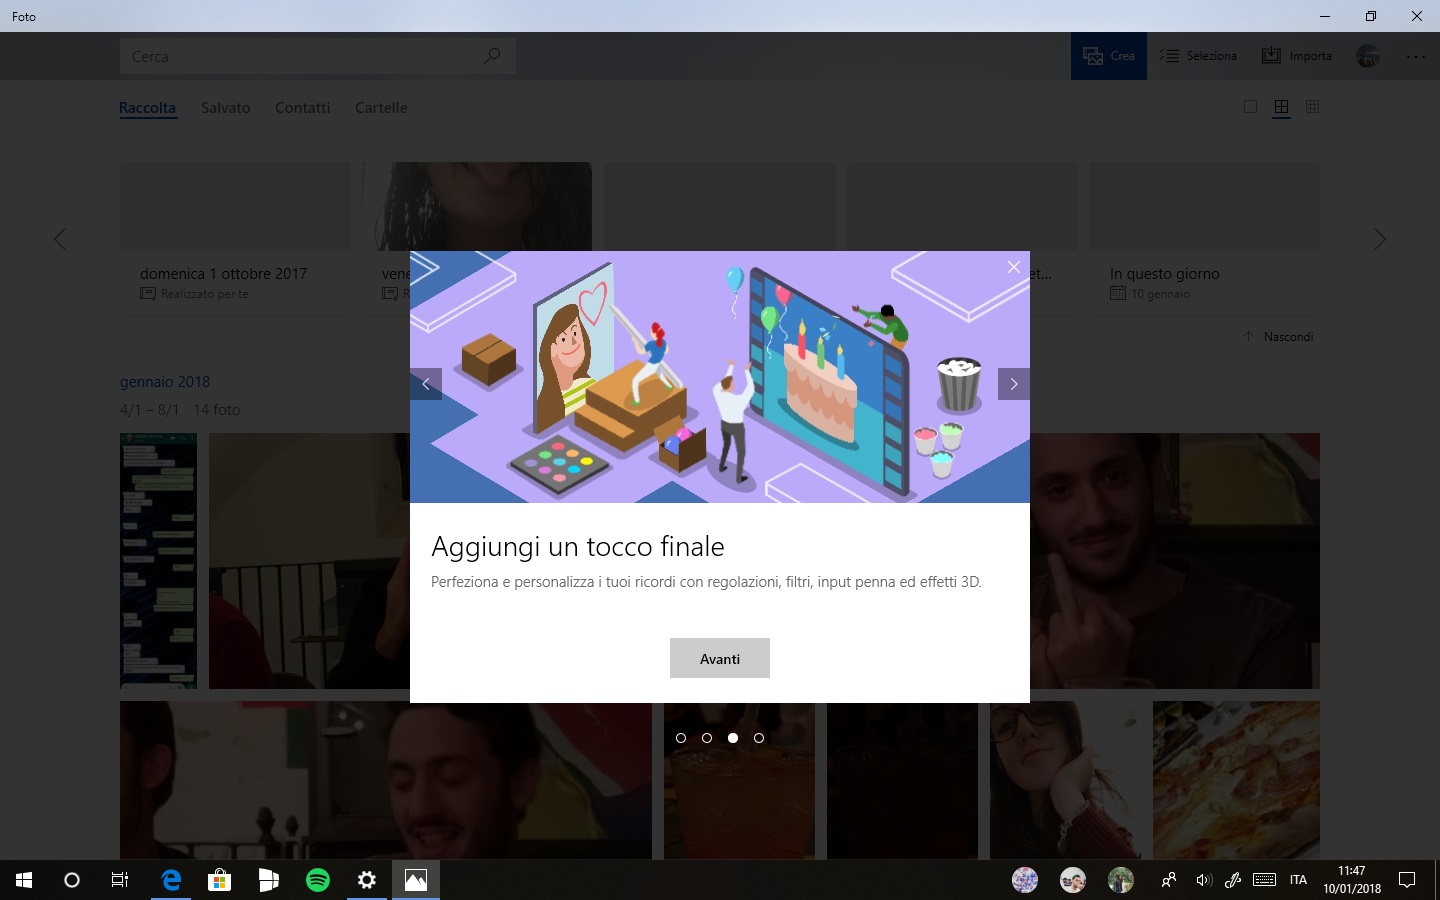
Task: Select the small grid view icon
Action: [x=1313, y=107]
